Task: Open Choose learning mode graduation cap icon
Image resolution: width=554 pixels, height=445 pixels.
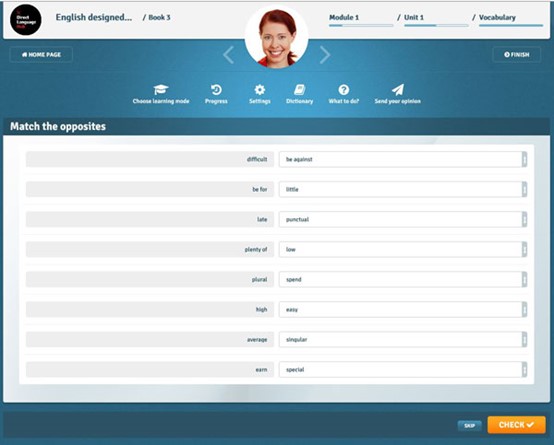Action: (x=161, y=90)
